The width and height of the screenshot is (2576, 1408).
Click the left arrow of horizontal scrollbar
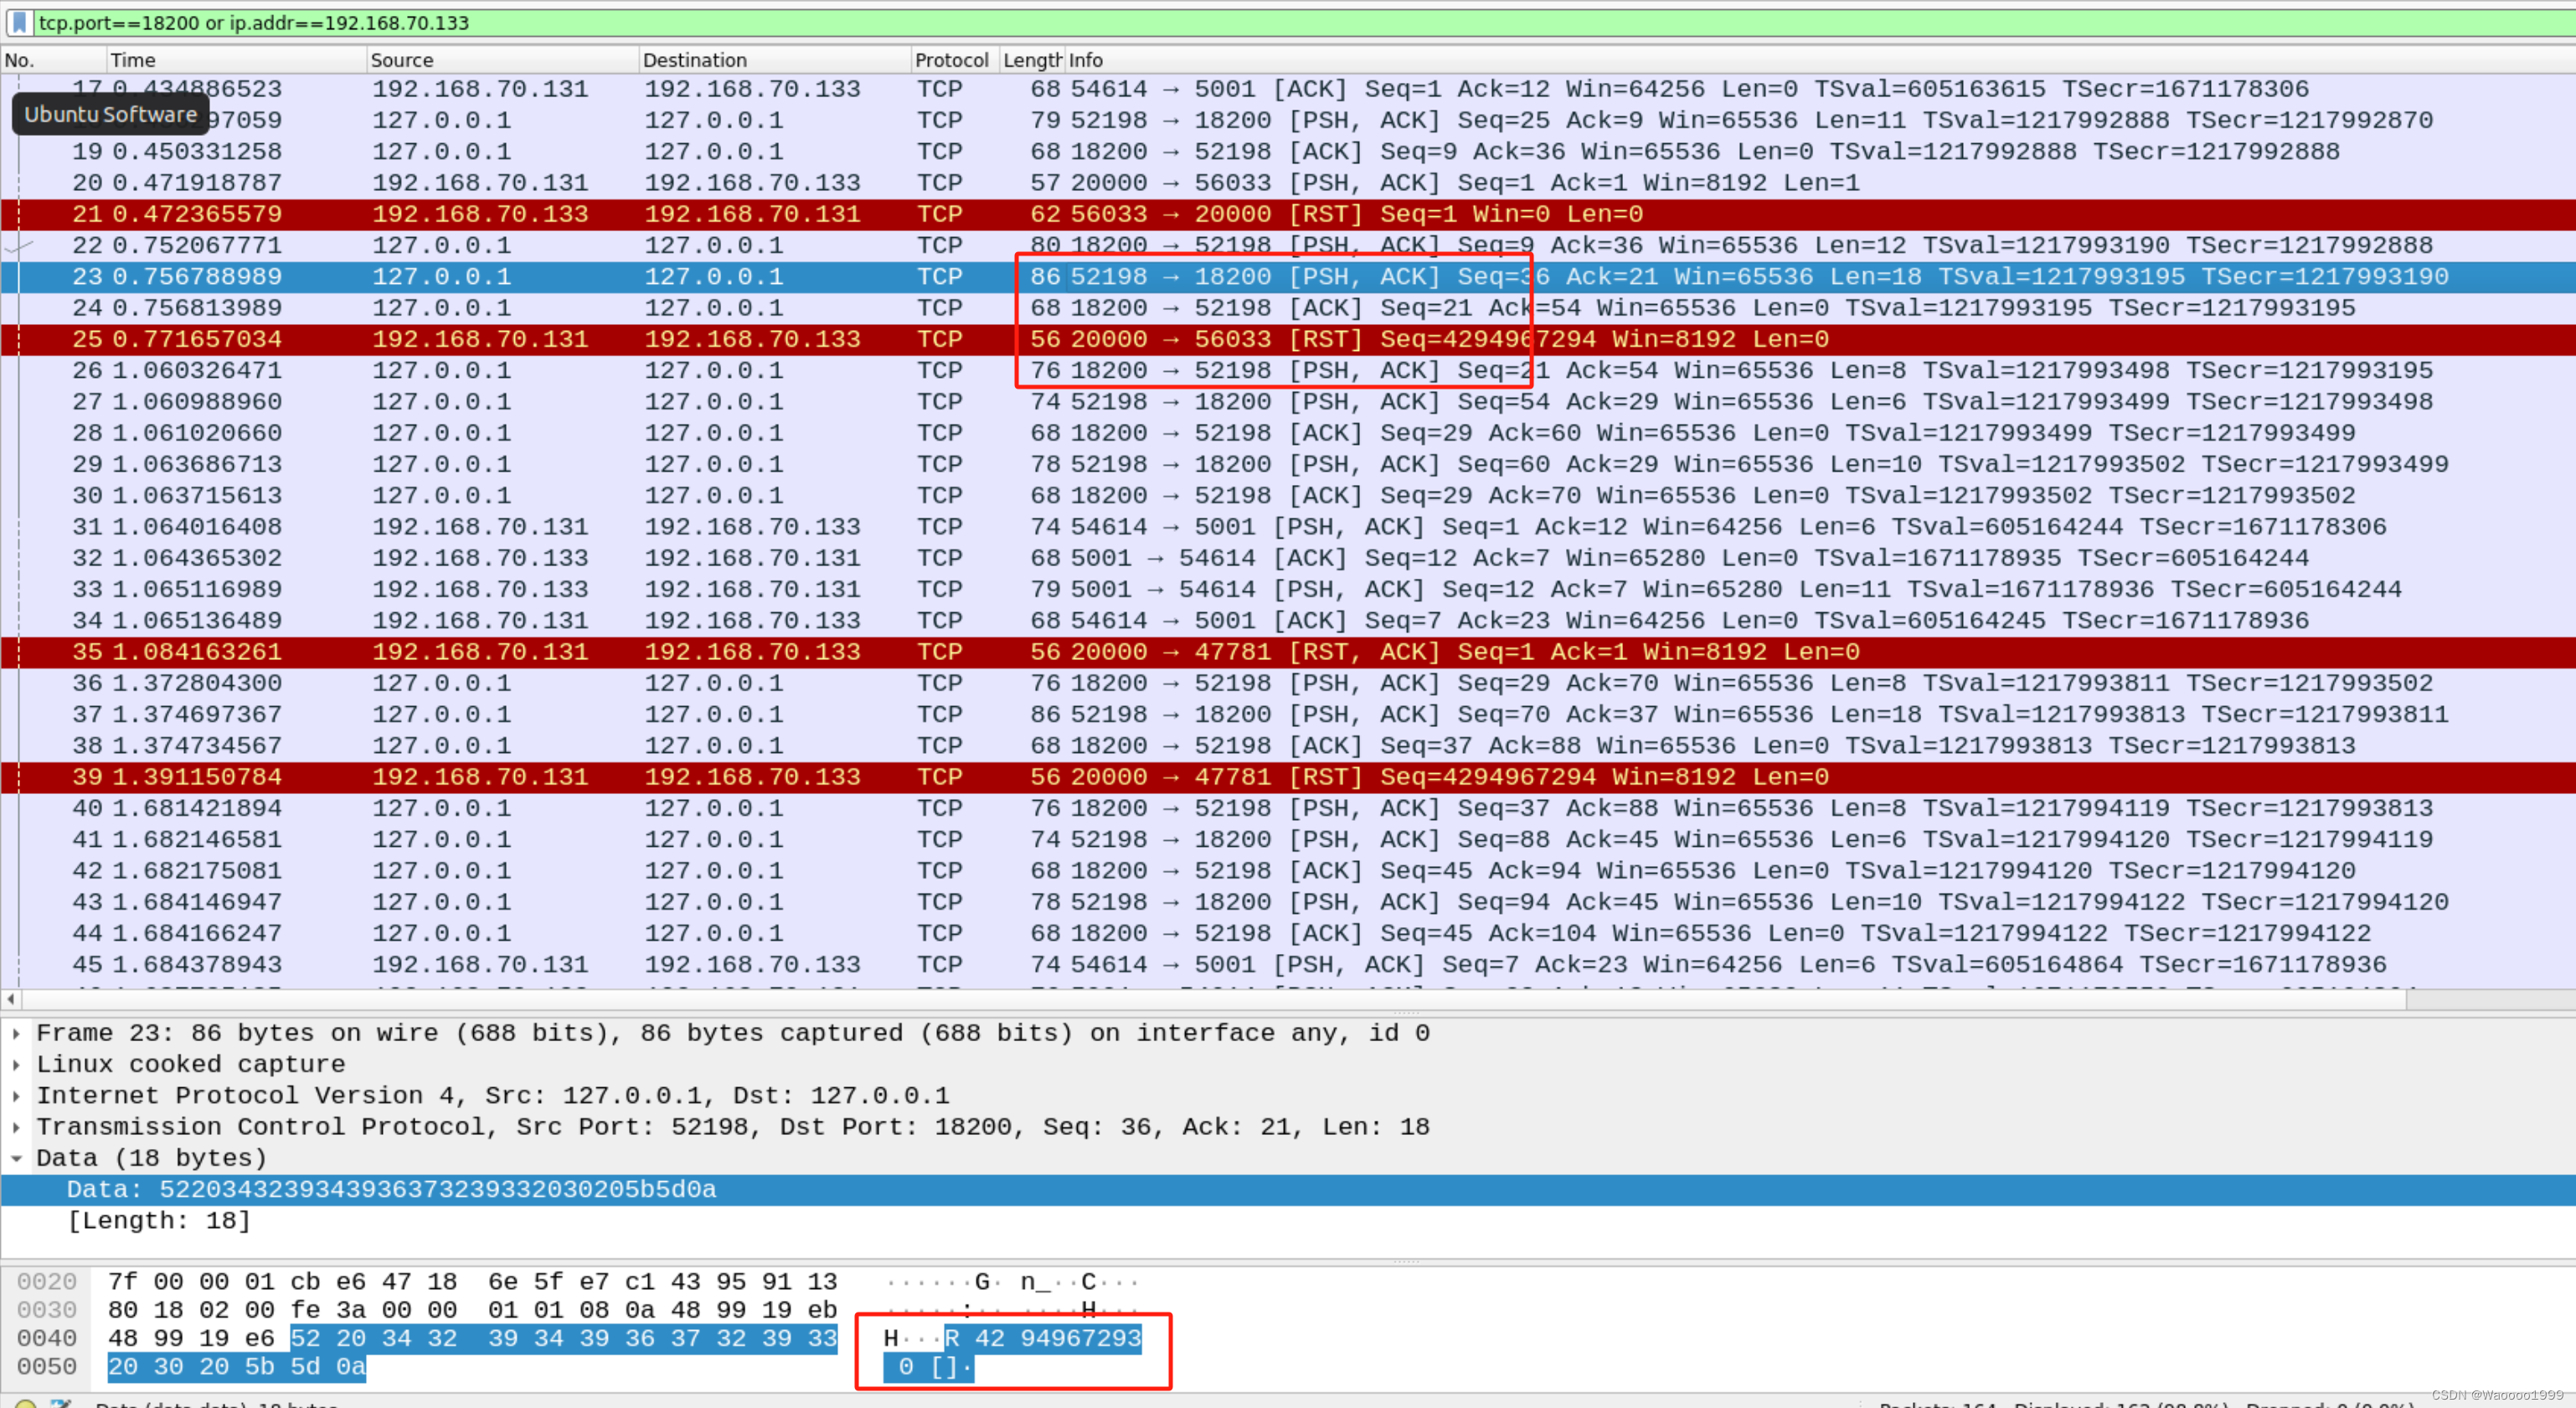pos(11,999)
